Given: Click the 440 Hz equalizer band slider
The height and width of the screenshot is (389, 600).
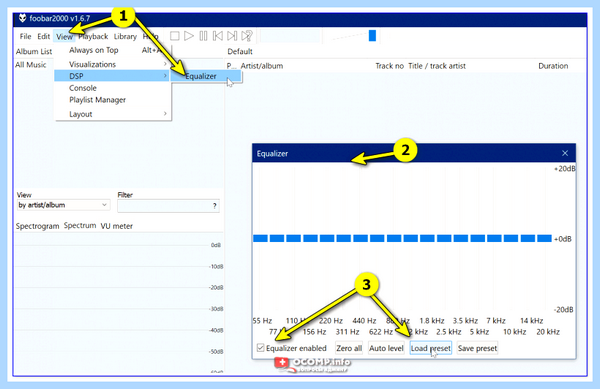Looking at the screenshot, I should click(x=360, y=238).
